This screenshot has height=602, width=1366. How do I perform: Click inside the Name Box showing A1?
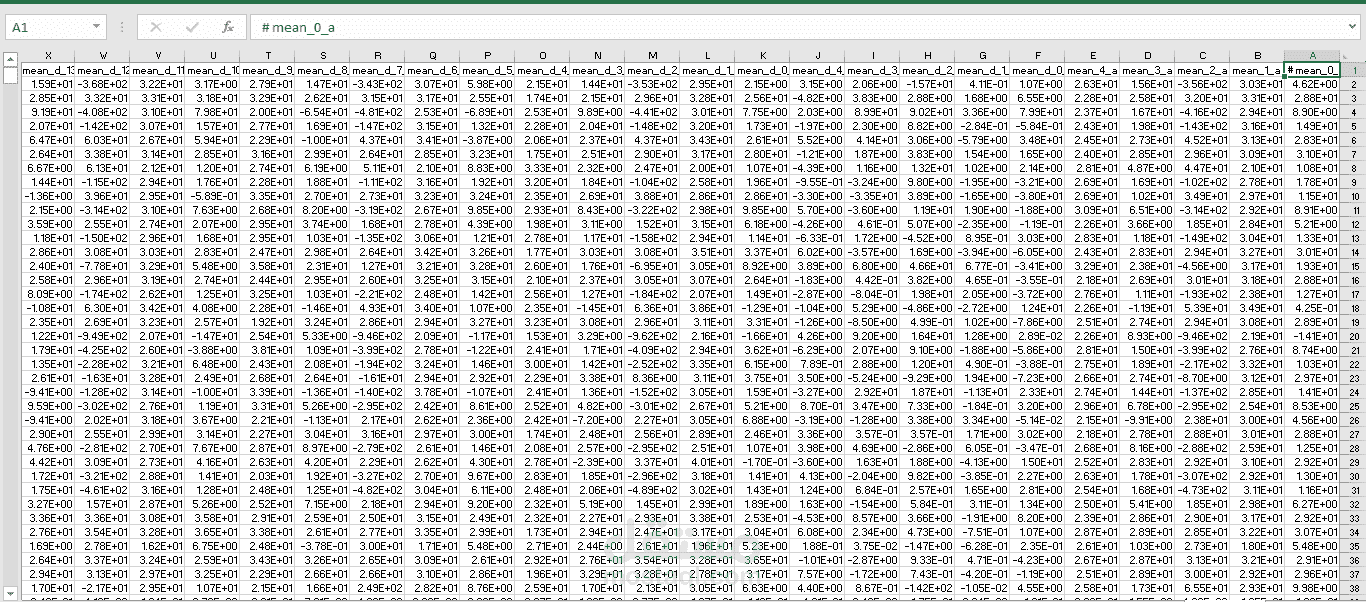coord(47,27)
